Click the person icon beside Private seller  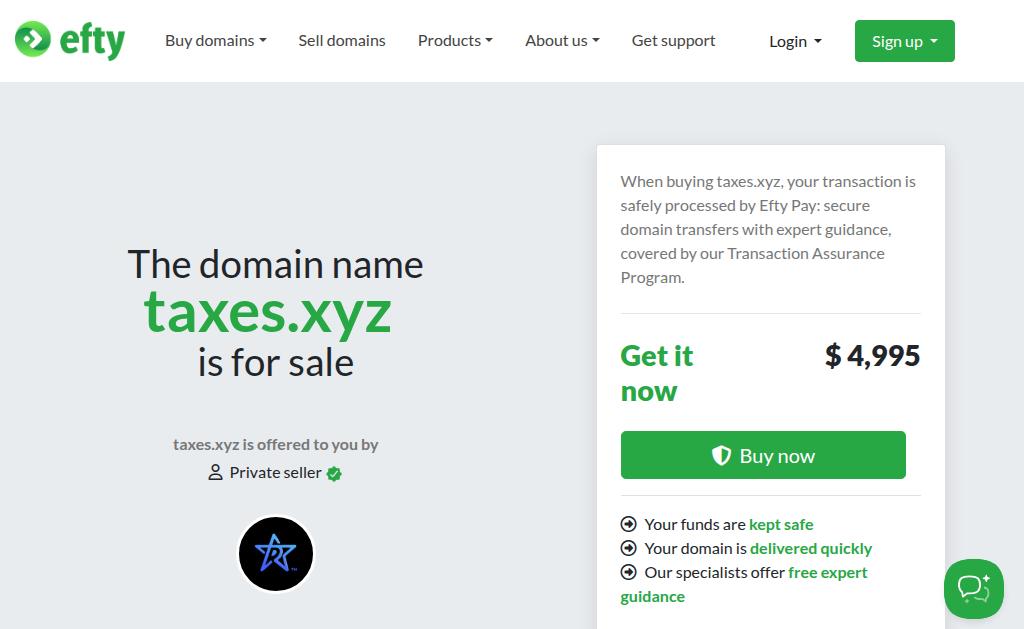215,473
